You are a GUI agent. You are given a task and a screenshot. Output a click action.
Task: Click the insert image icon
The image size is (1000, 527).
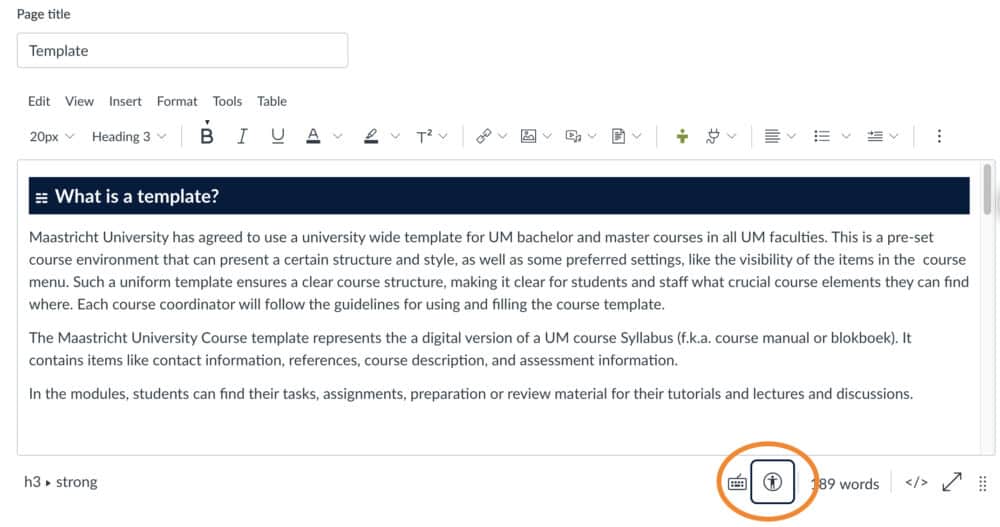click(528, 136)
